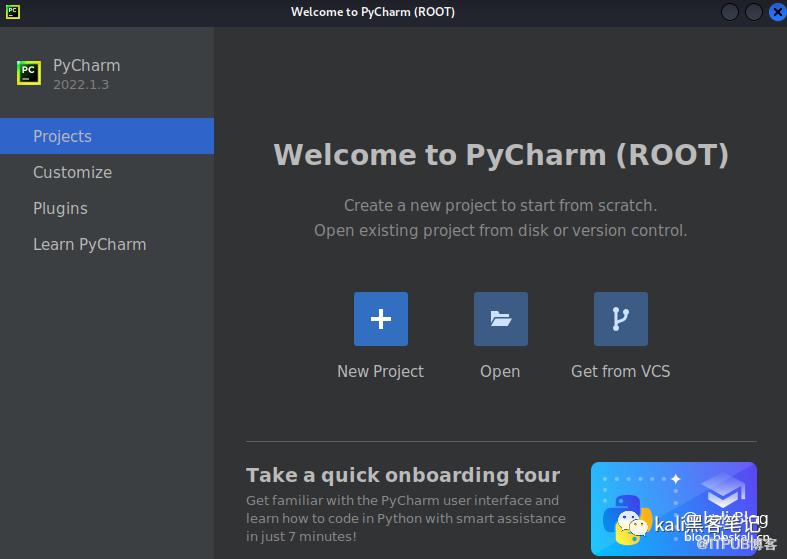Click the Take a quick onboarding tour heading
Image resolution: width=787 pixels, height=559 pixels.
coord(403,475)
